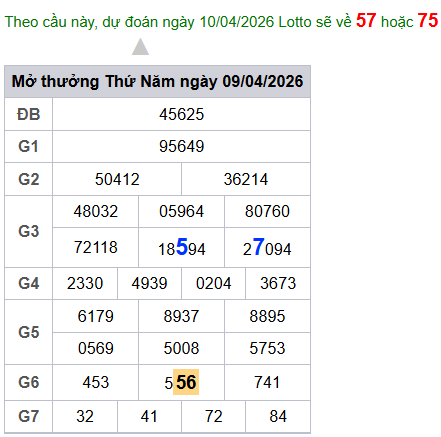This screenshot has width=441, height=437.
Task: Click the G5 number 5008
Action: 181,348
